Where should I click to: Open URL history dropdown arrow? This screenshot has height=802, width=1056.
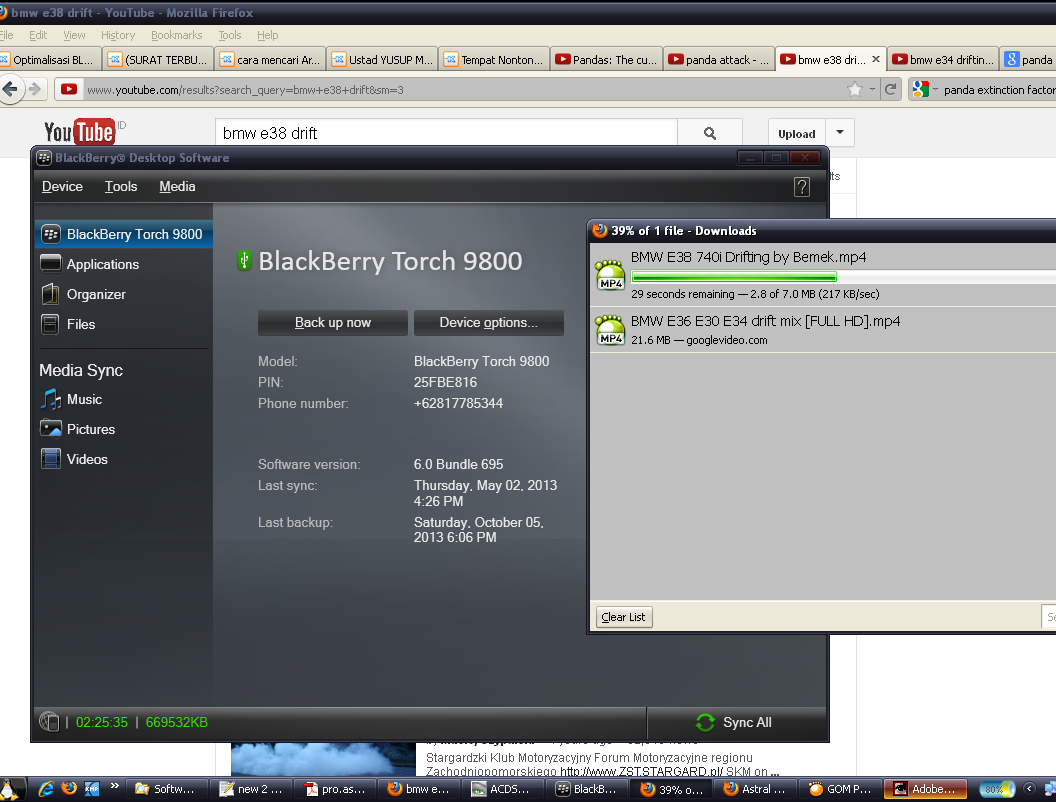[872, 89]
